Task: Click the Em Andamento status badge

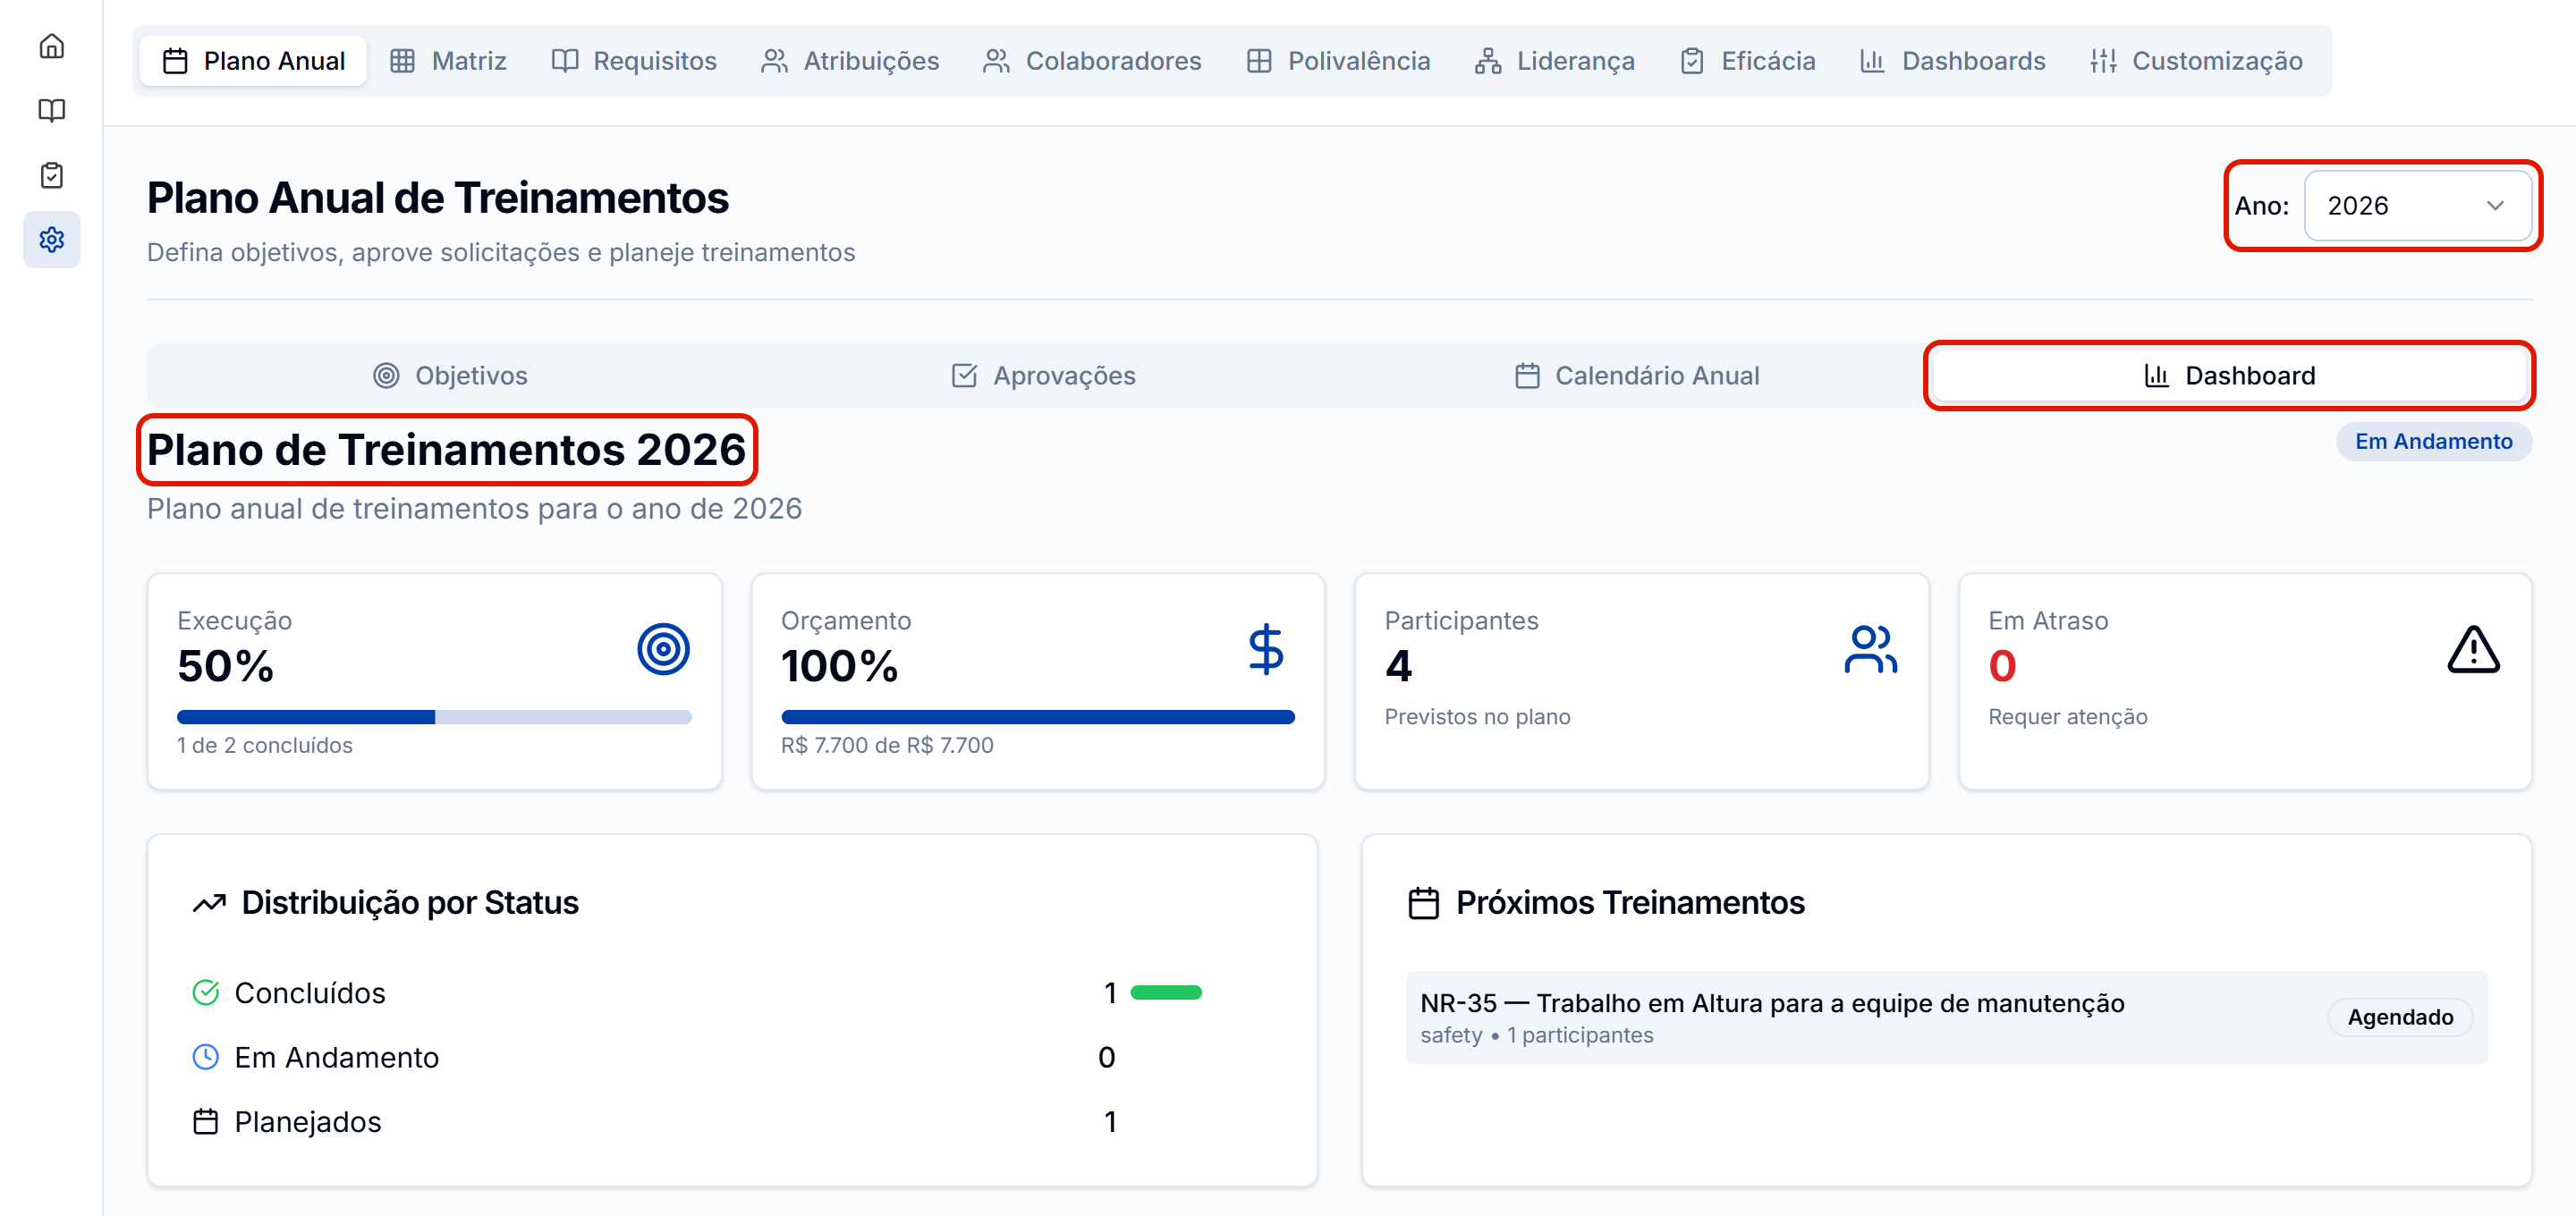Action: [x=2433, y=442]
